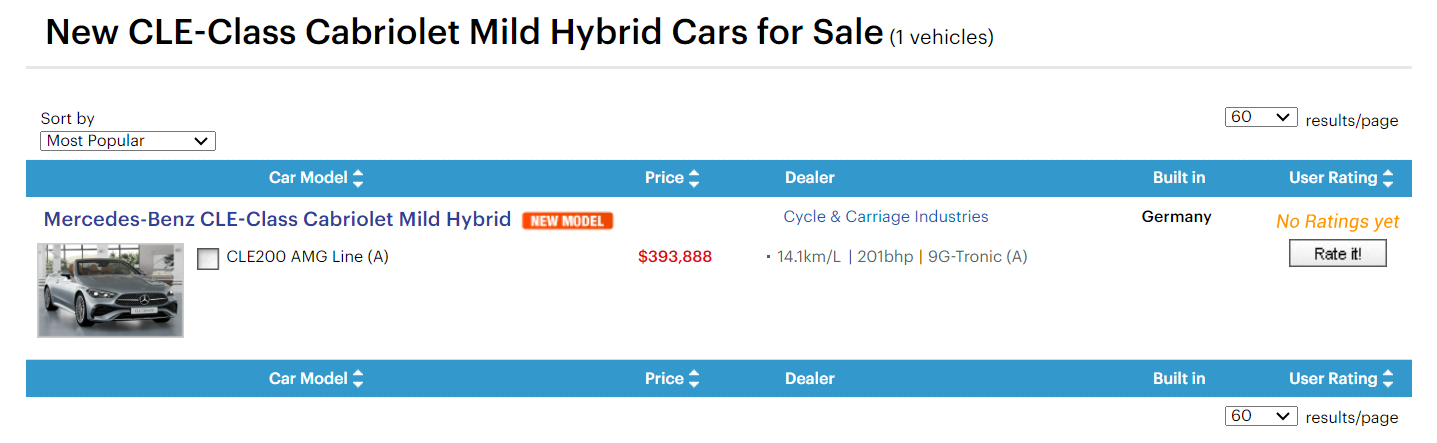Open the Cycle & Carriage Industries dealer link

coord(885,217)
